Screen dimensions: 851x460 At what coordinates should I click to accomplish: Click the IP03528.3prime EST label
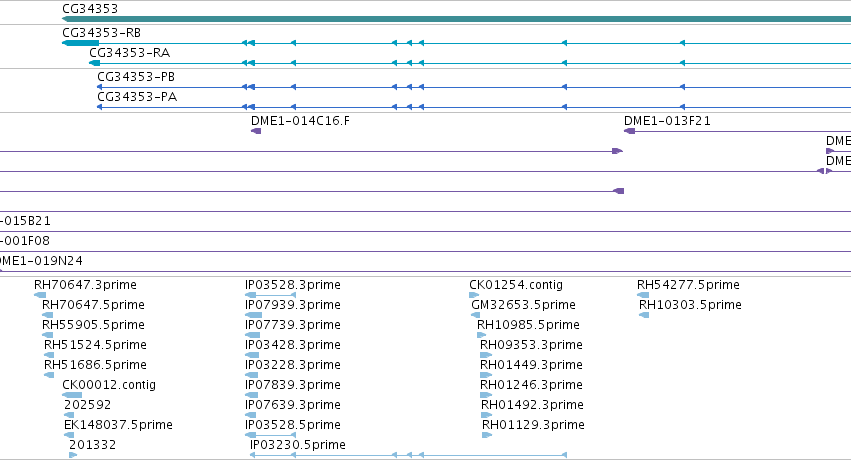pyautogui.click(x=293, y=285)
